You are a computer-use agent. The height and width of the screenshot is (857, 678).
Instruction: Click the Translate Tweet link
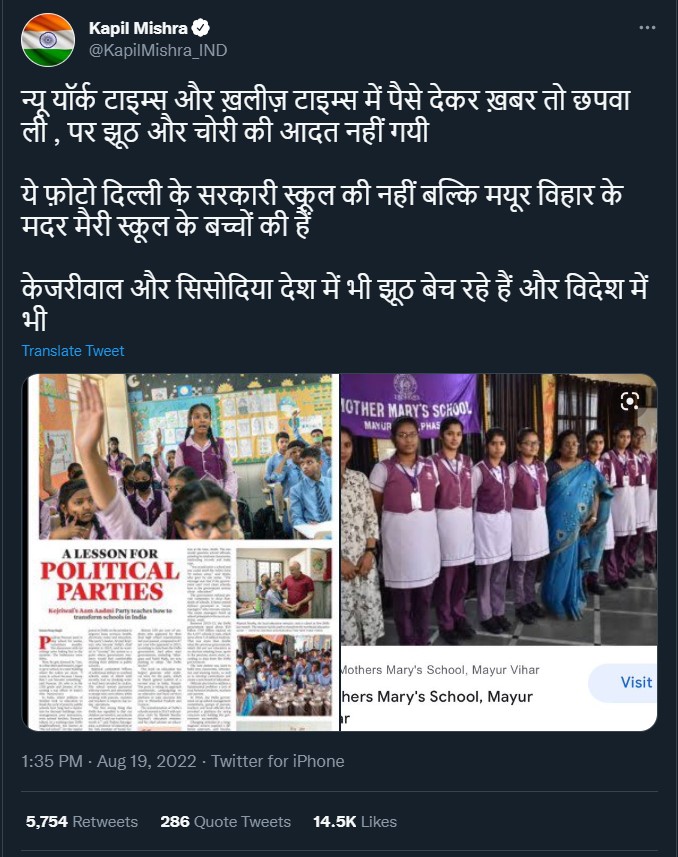(x=73, y=351)
